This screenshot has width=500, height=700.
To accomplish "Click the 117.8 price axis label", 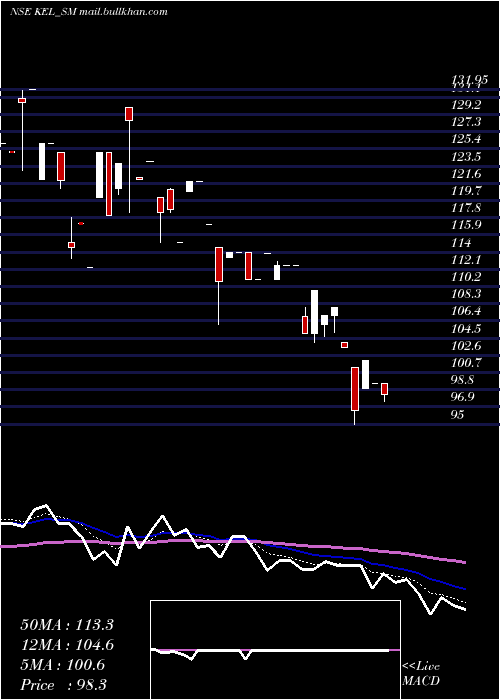I will [x=466, y=208].
